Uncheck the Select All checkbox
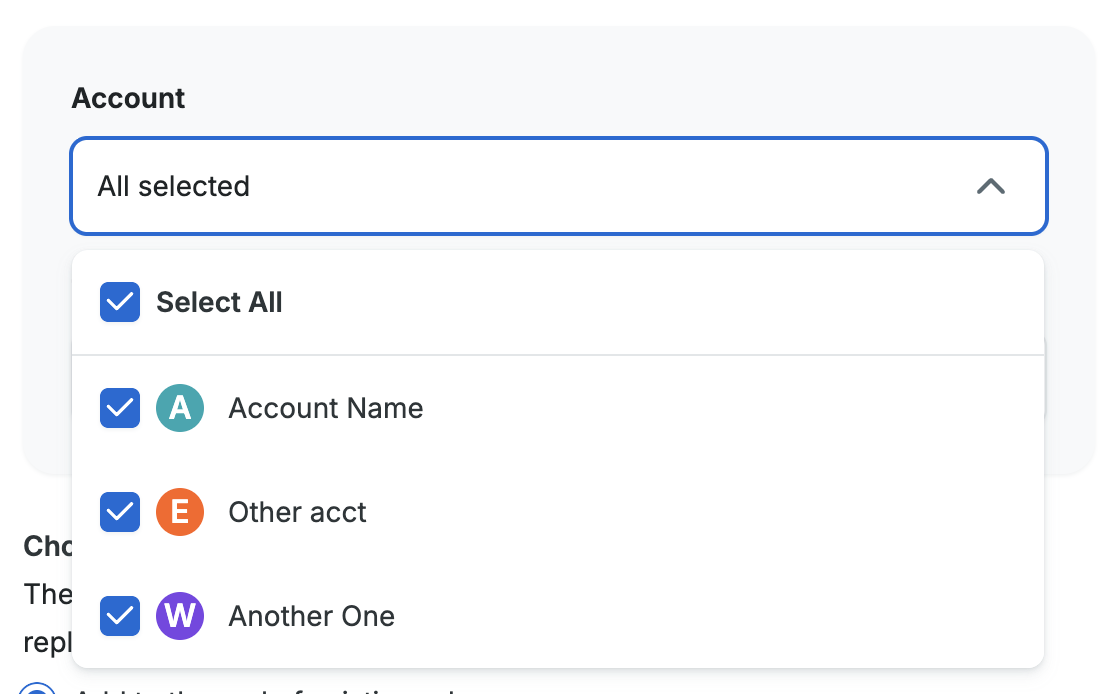This screenshot has width=1114, height=694. point(120,302)
